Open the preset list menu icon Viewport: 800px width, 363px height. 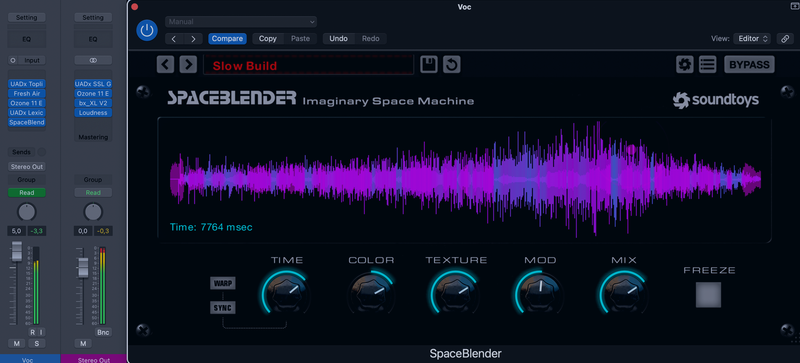pos(708,65)
